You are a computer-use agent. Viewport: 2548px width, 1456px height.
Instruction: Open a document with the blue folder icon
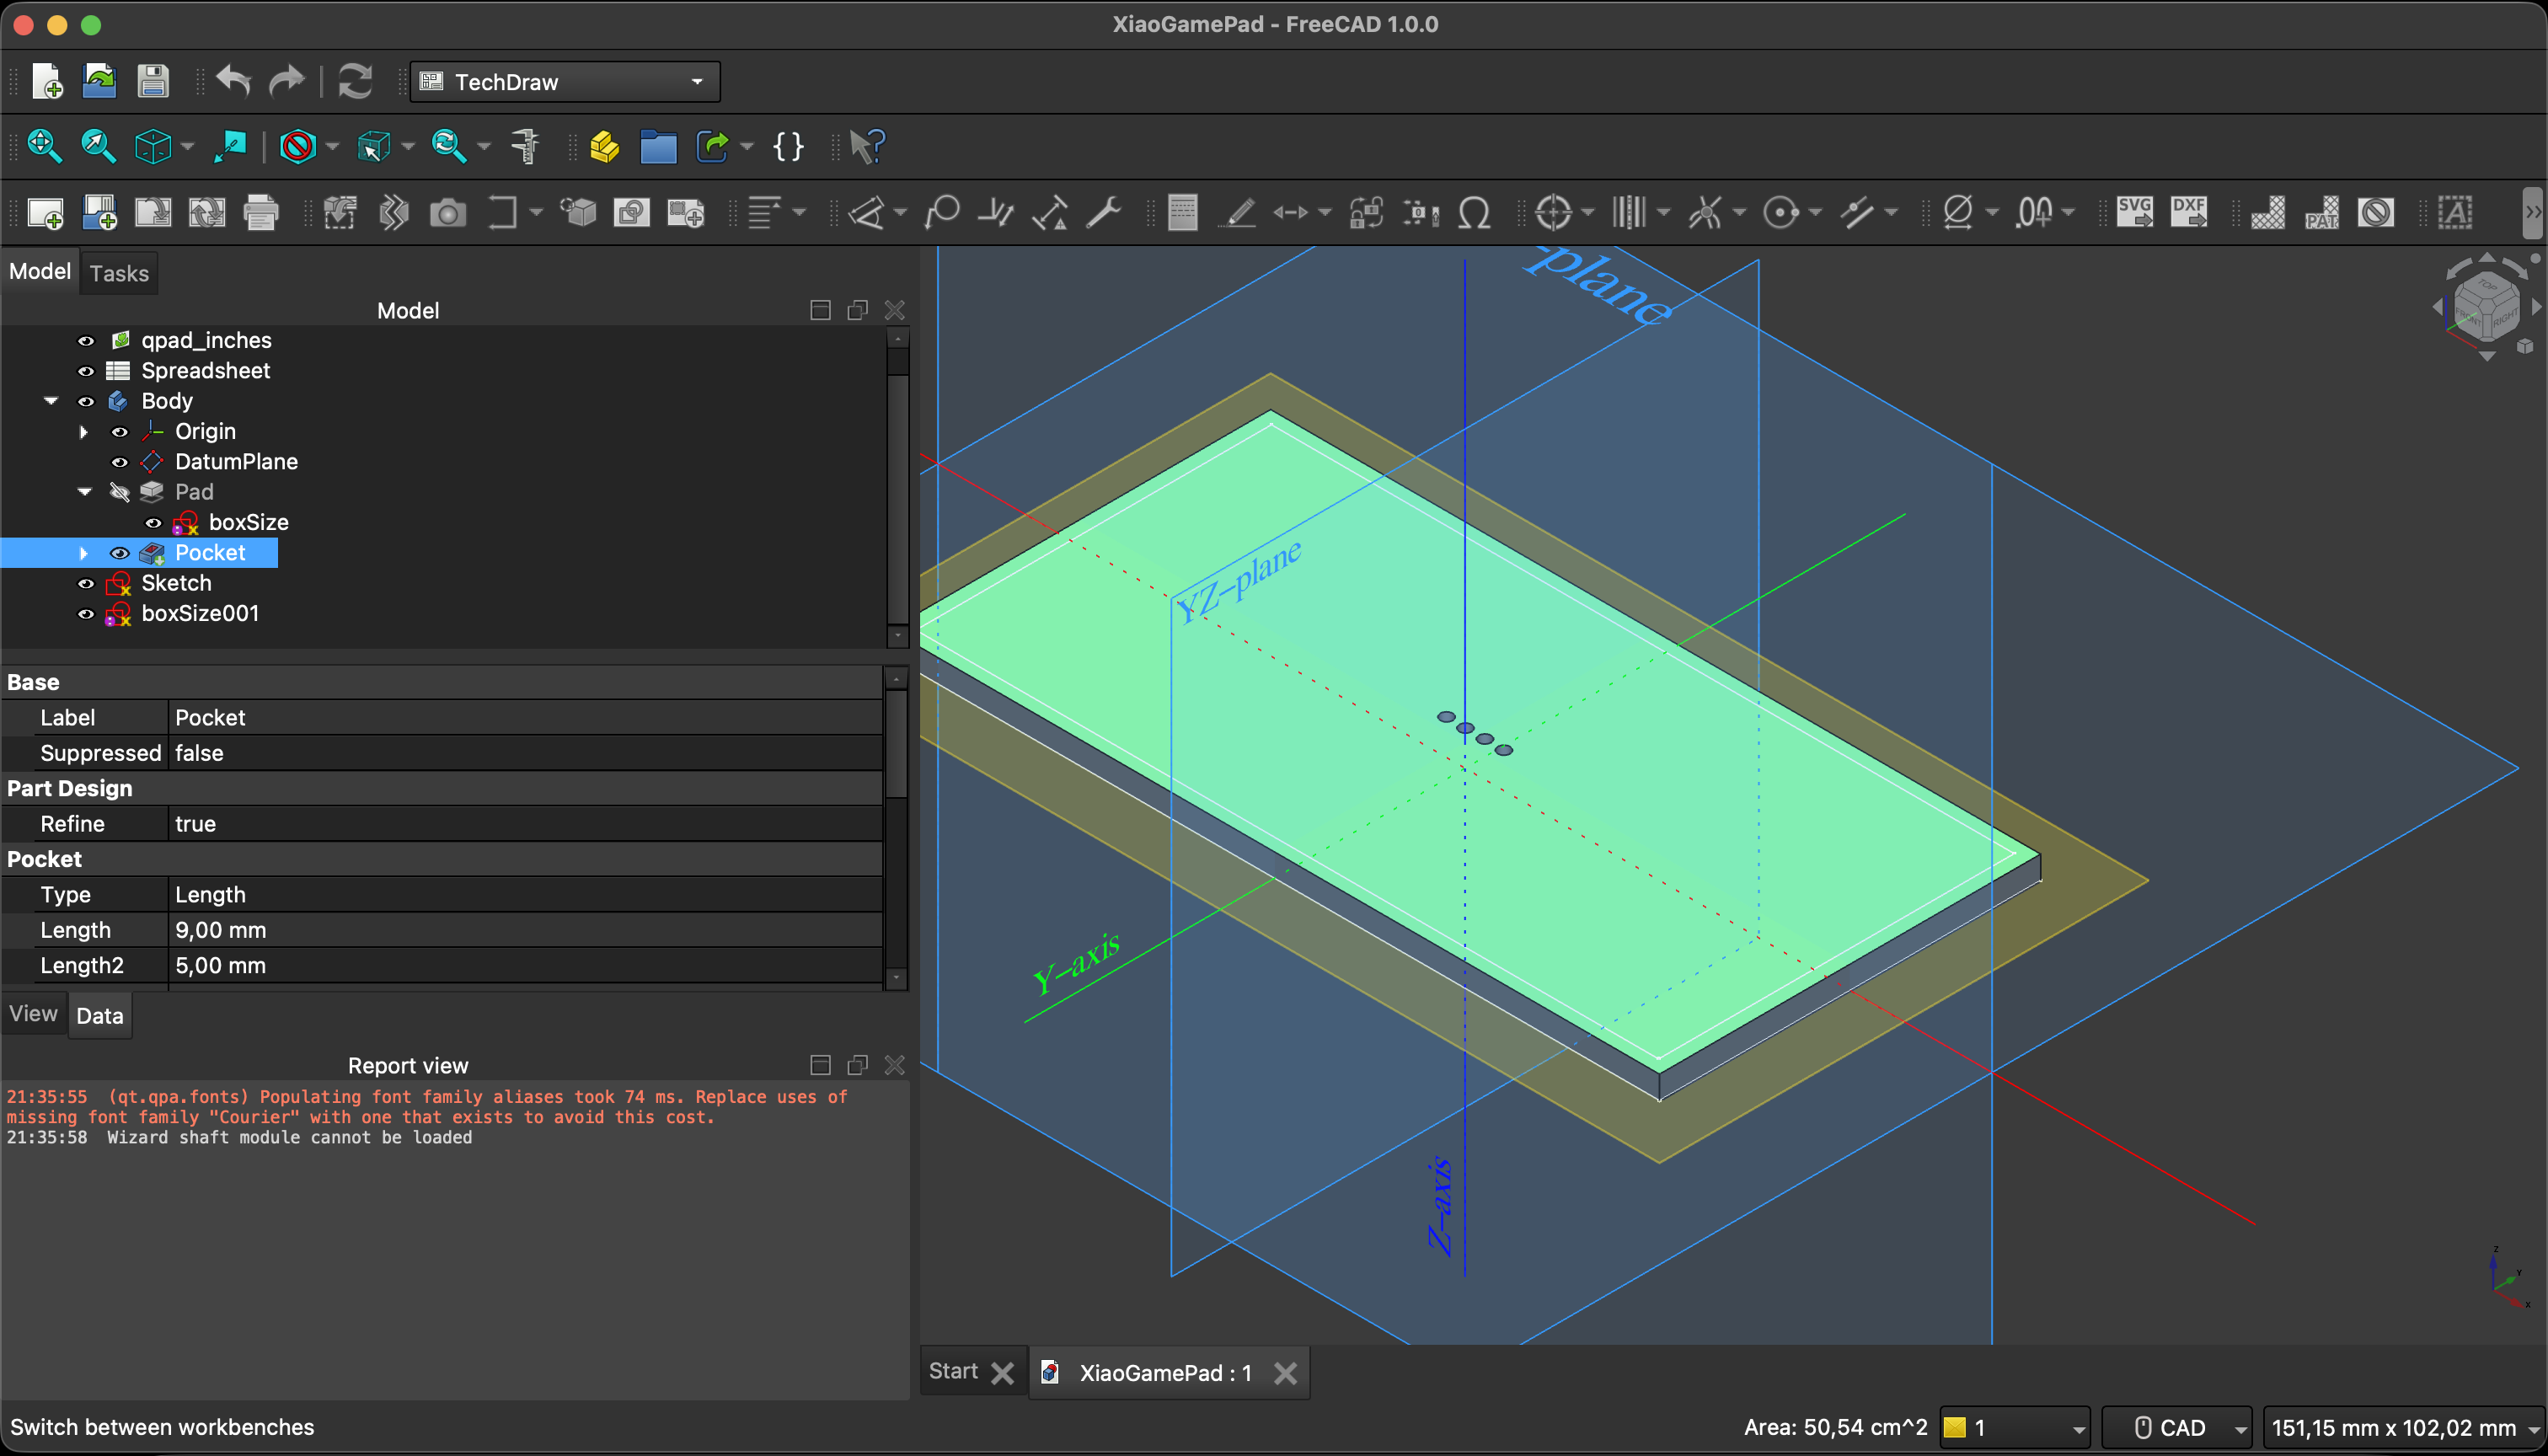tap(659, 147)
